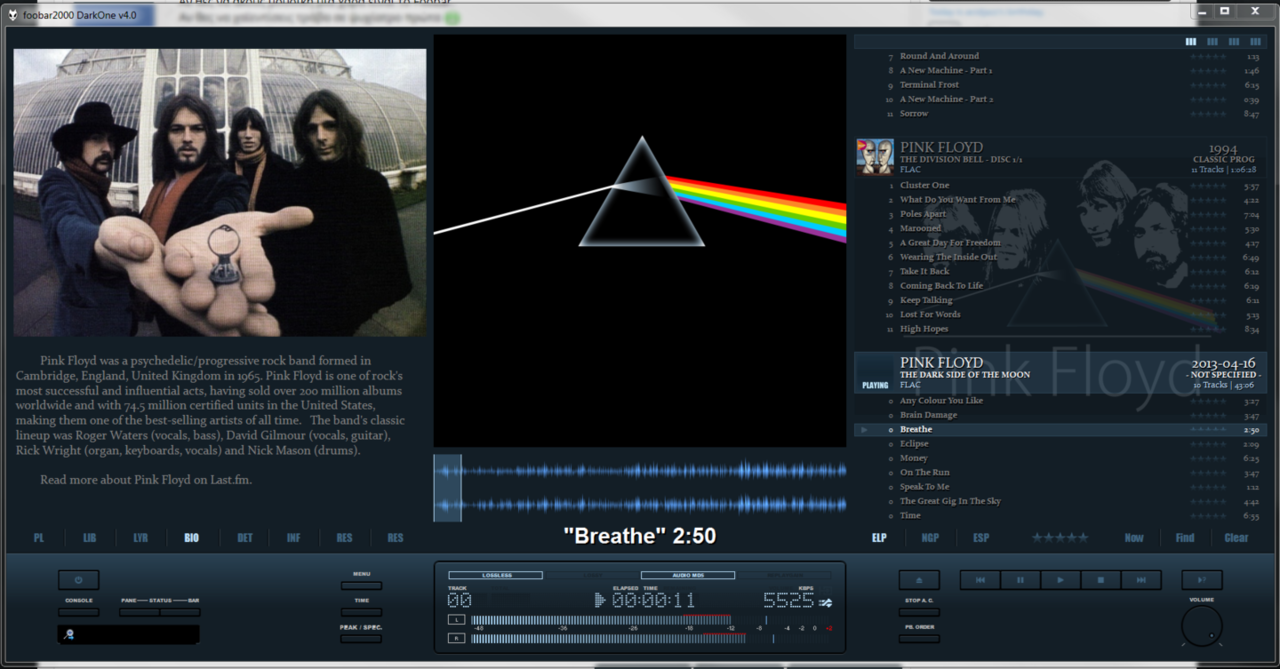The image size is (1280, 669).
Task: Adjust the Volume knob
Action: pyautogui.click(x=1201, y=627)
